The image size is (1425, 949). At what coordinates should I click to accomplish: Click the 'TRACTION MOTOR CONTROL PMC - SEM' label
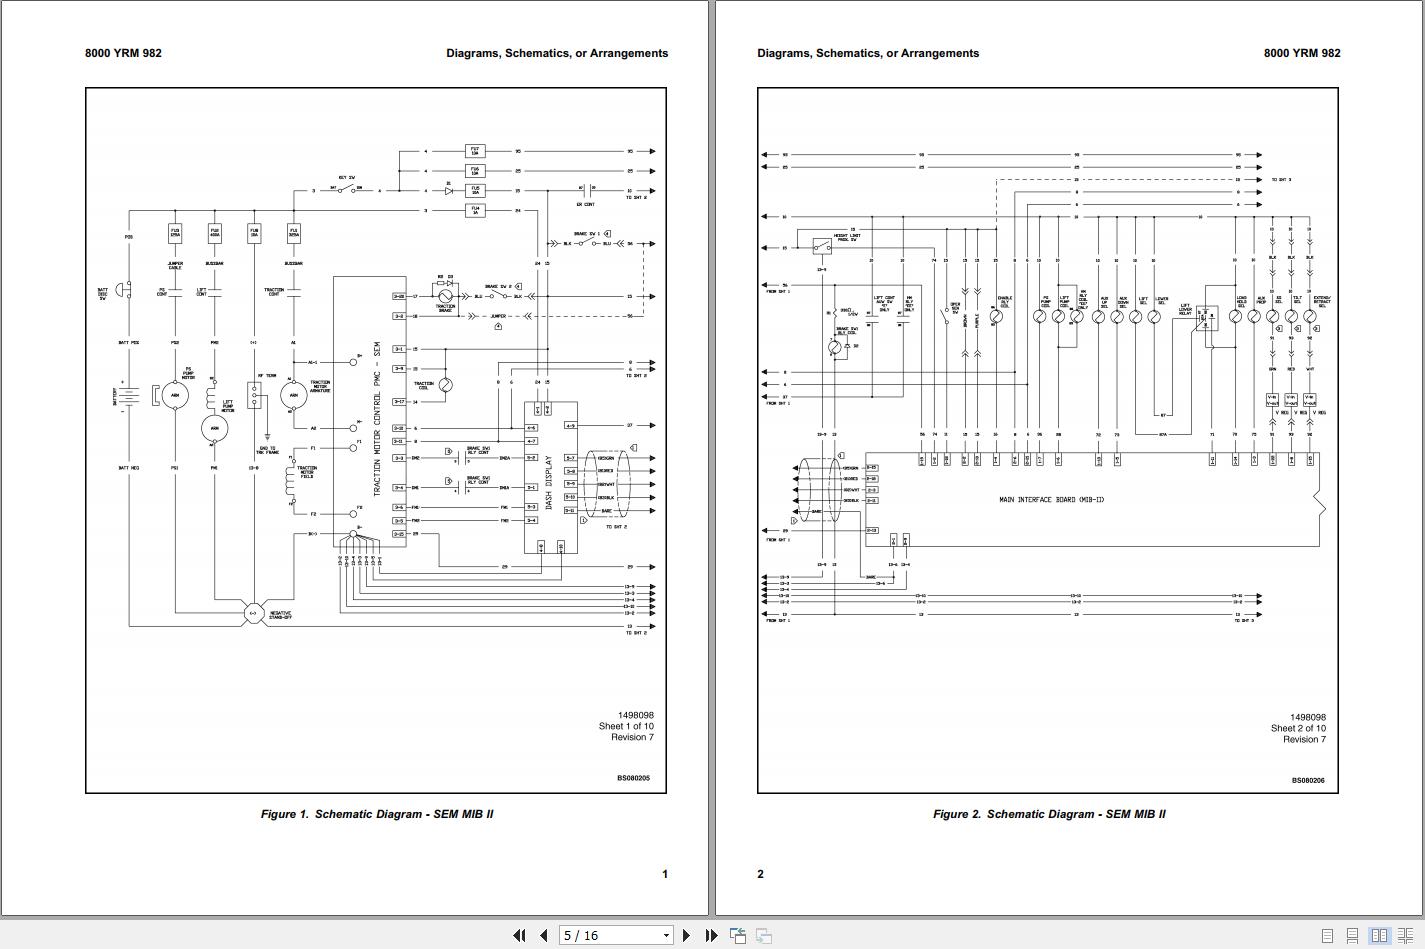[x=377, y=419]
